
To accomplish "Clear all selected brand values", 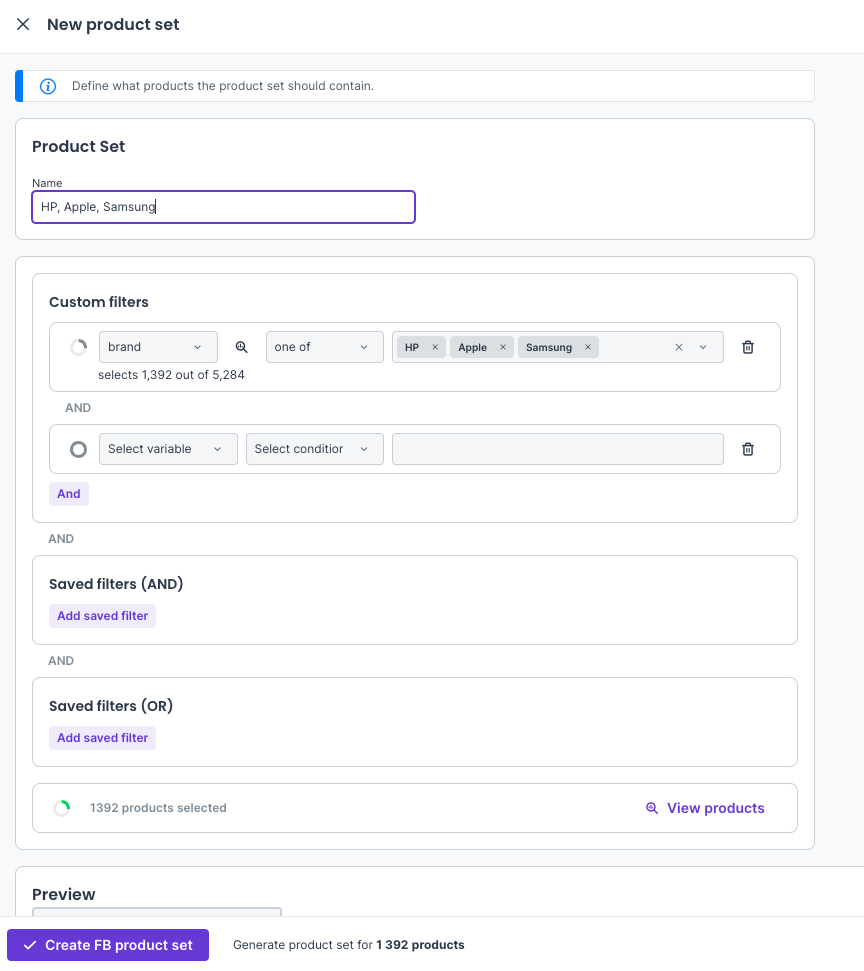I will tap(679, 348).
